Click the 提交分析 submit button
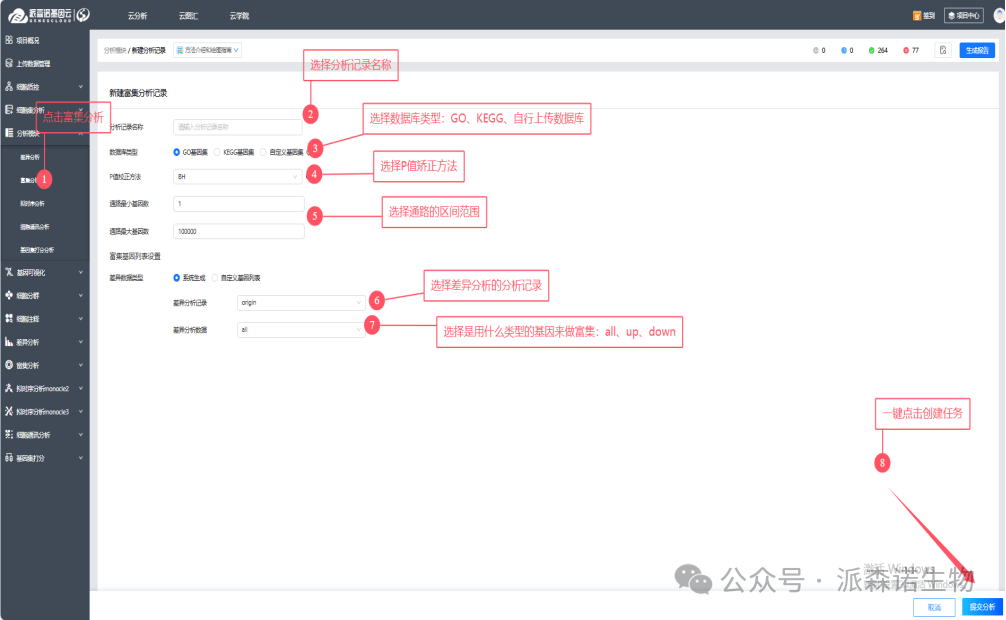 981,607
